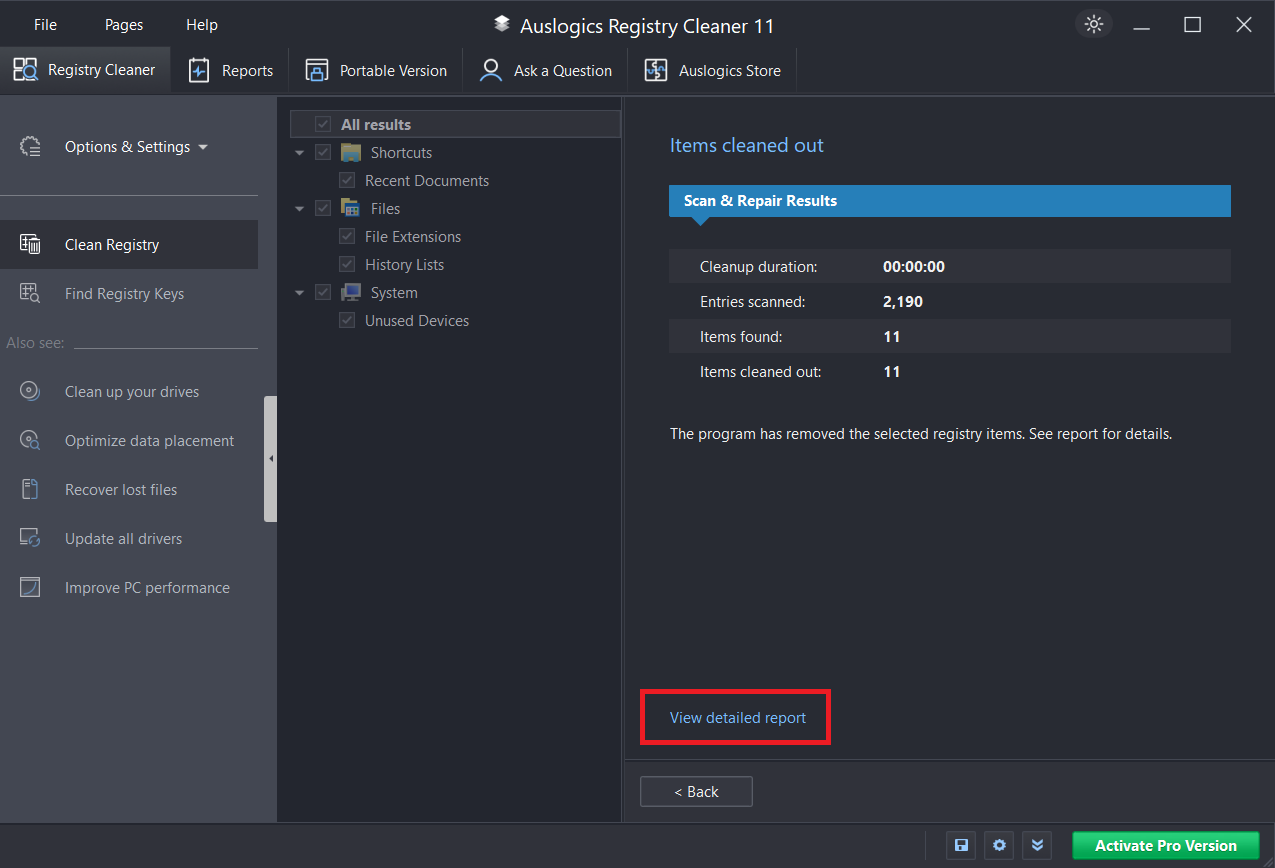1275x868 pixels.
Task: Click the Improve PC performance icon
Action: [30, 588]
